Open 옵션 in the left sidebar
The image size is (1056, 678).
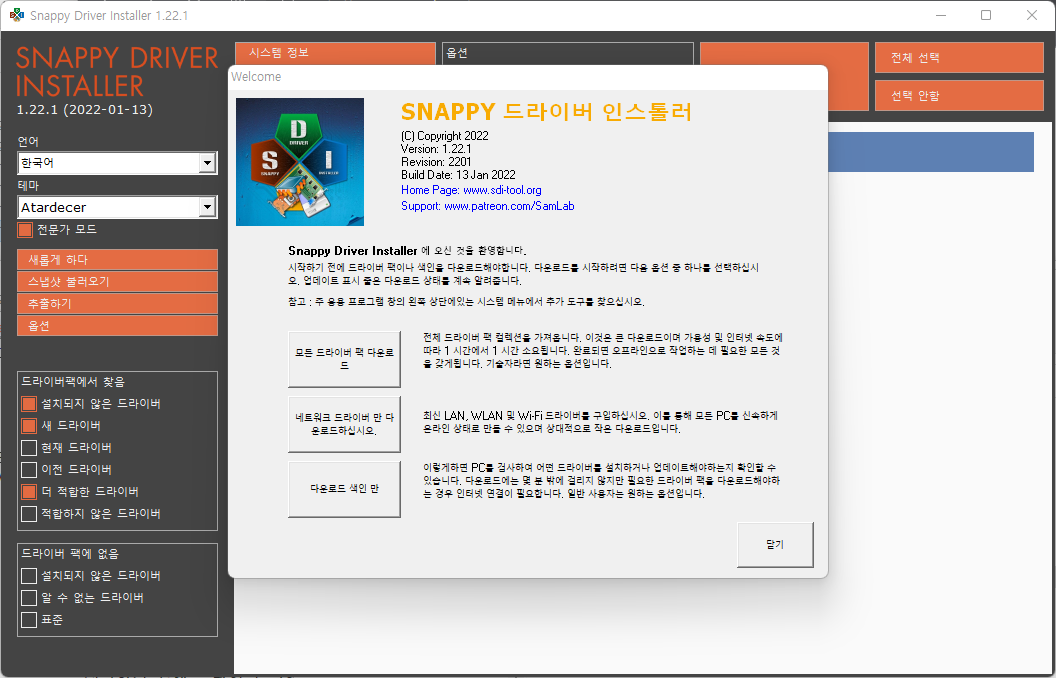pyautogui.click(x=117, y=326)
